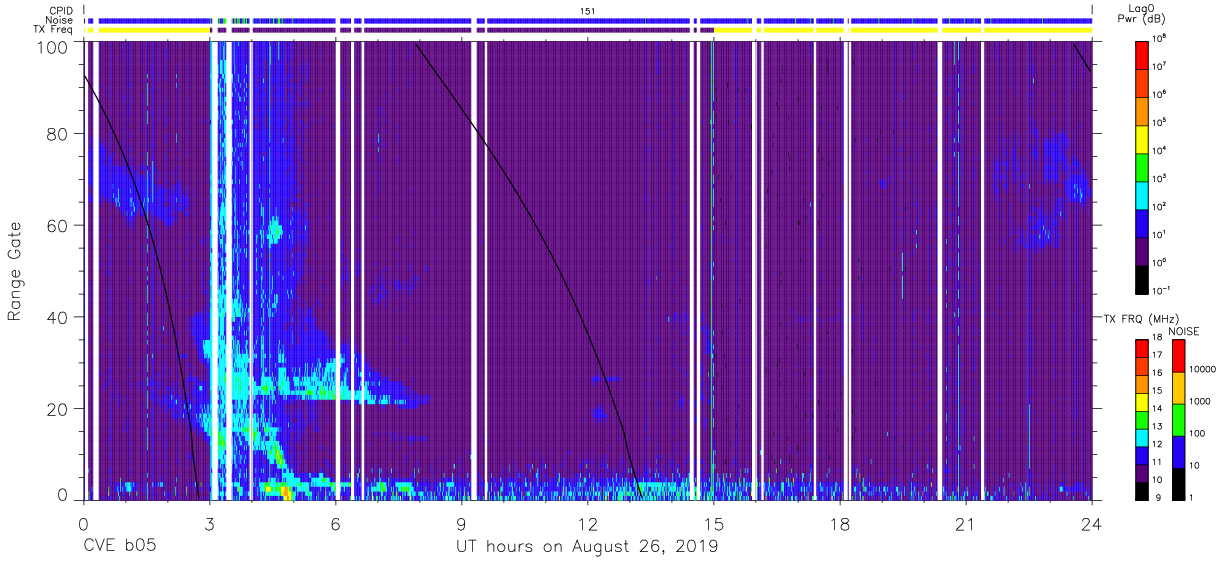Click the cyan segment of the TX FRQ colorbar
1228x567 pixels.
click(1142, 438)
